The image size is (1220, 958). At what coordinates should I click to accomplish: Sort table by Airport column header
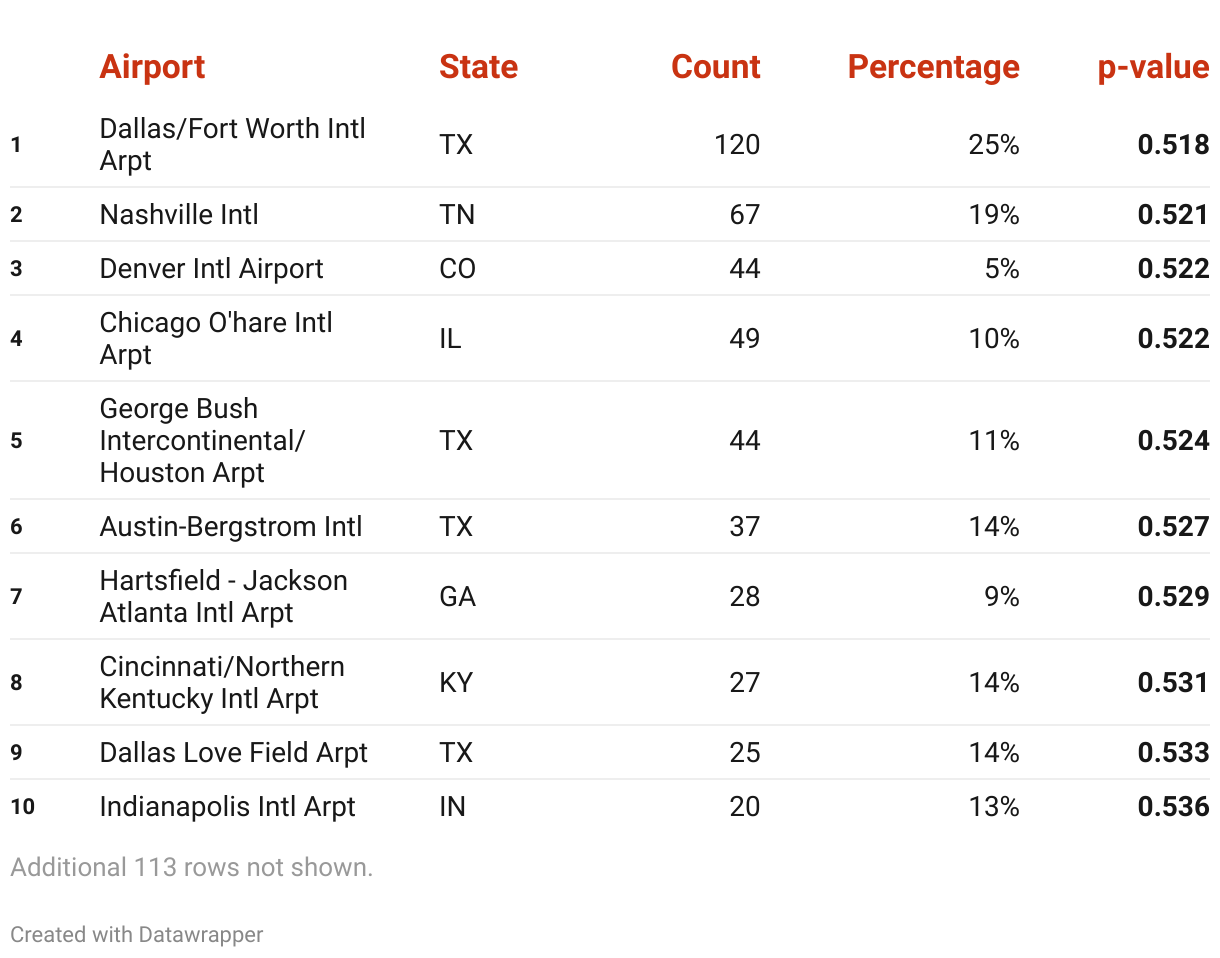152,67
